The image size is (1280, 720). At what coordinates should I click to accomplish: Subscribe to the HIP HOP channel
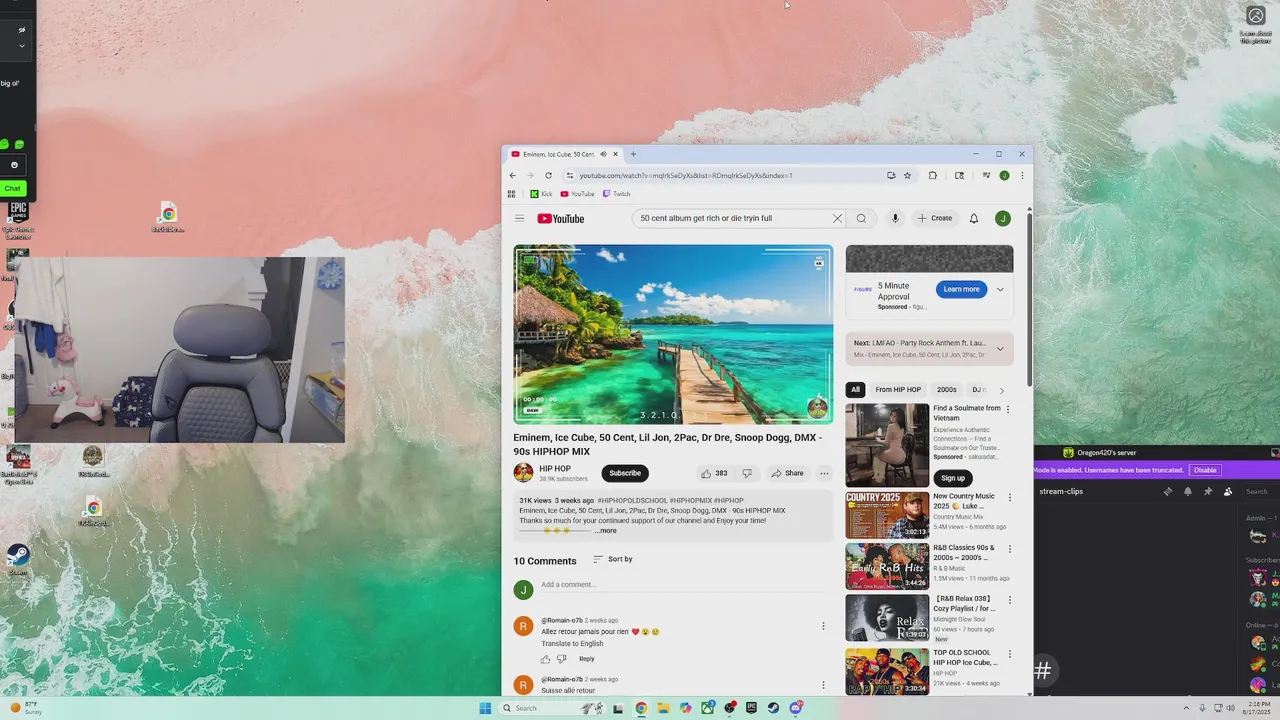(x=625, y=473)
